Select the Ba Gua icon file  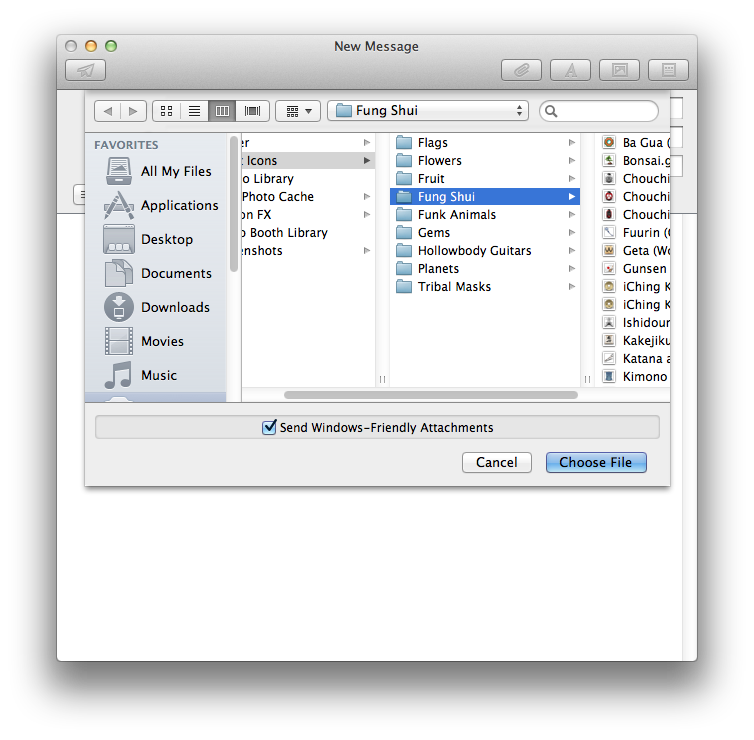click(632, 142)
